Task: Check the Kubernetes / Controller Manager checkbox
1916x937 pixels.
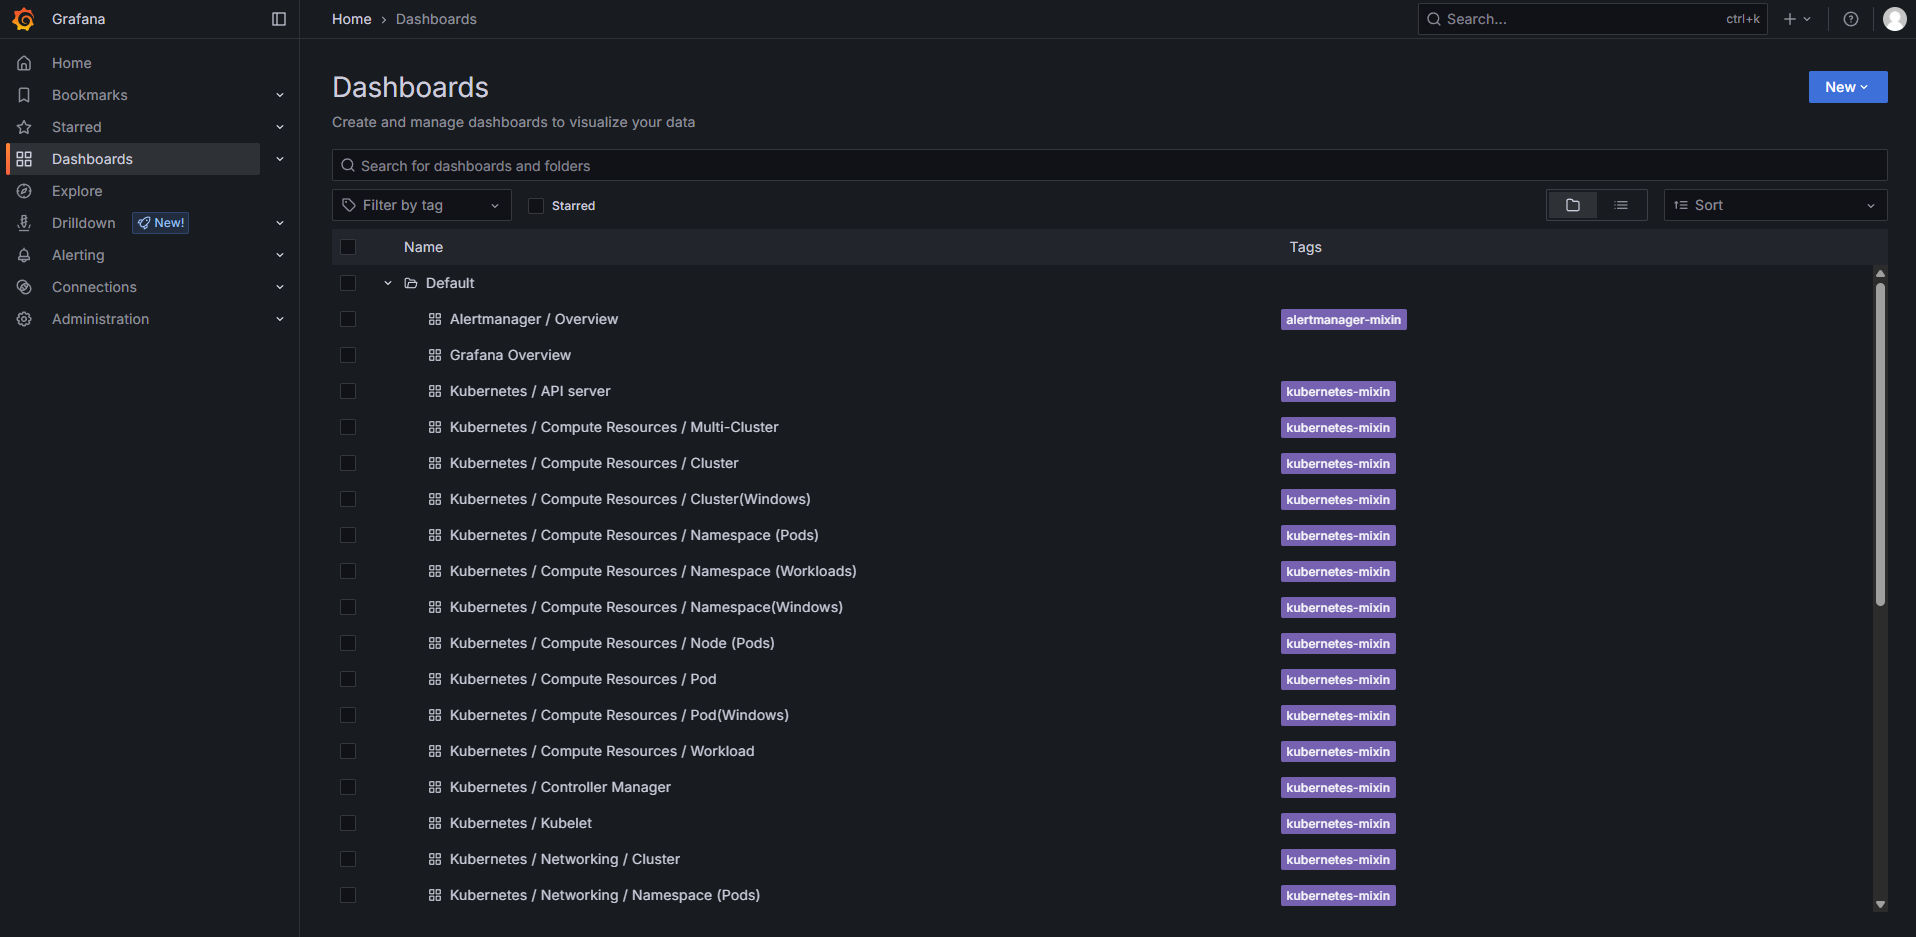Action: [x=348, y=787]
